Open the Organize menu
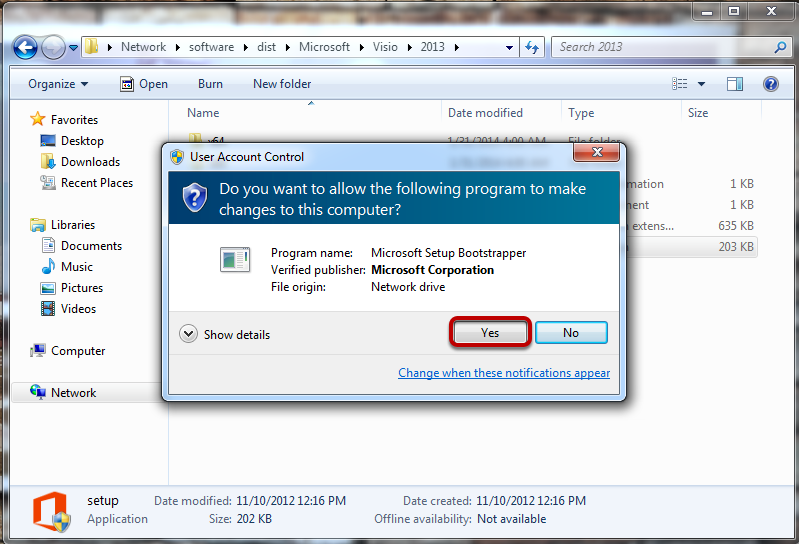 (x=58, y=84)
